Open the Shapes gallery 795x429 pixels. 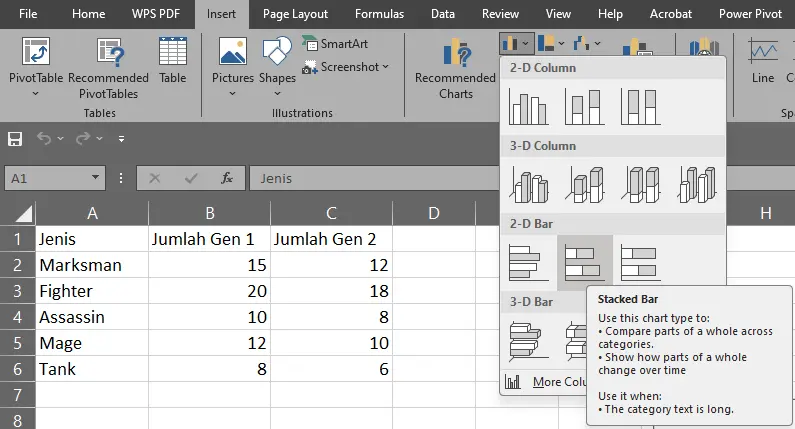[277, 66]
